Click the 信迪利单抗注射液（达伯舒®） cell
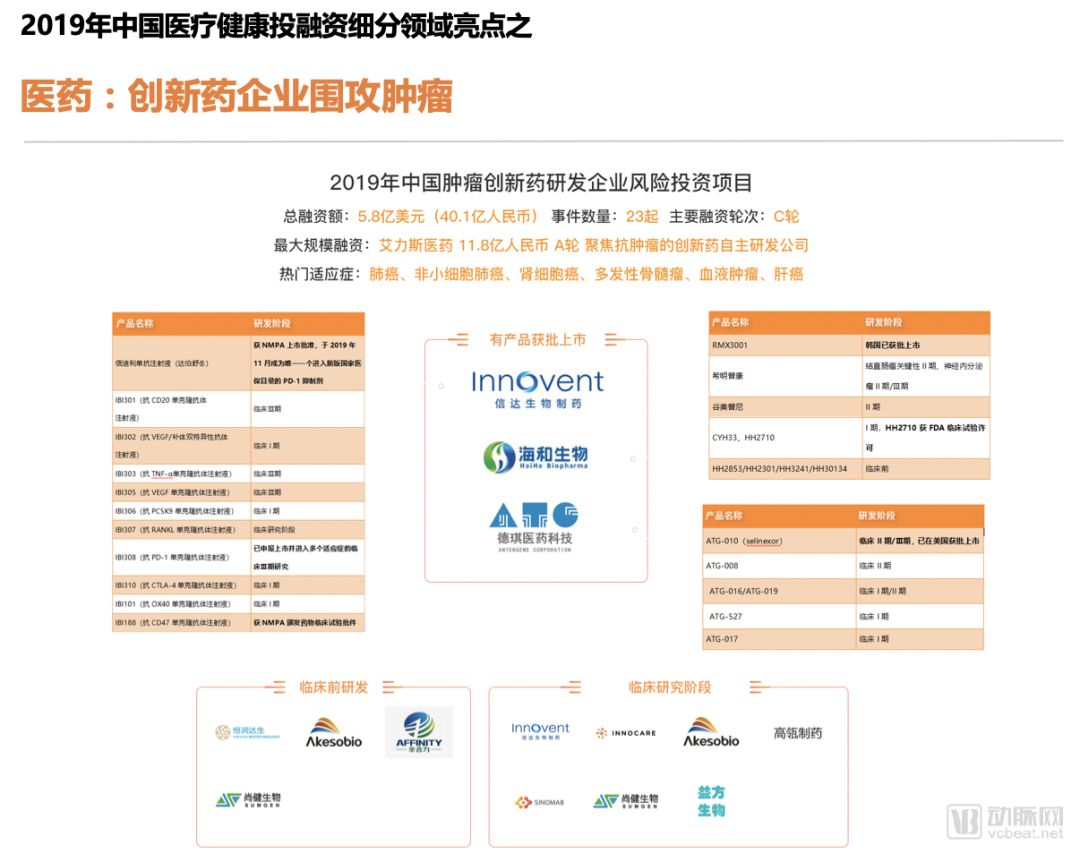This screenshot has width=1080, height=854. click(x=181, y=363)
